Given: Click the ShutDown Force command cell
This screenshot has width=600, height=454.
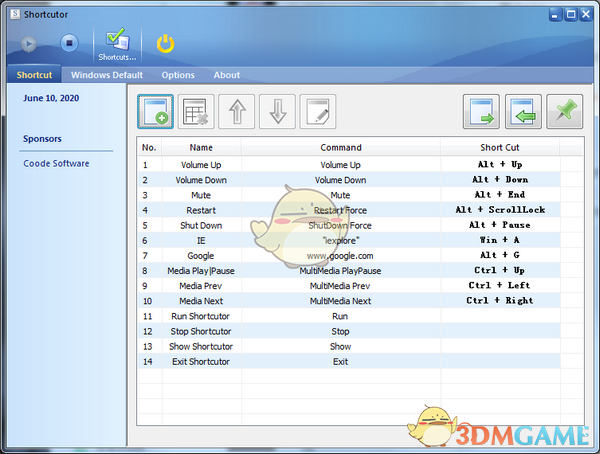Looking at the screenshot, I should click(341, 225).
